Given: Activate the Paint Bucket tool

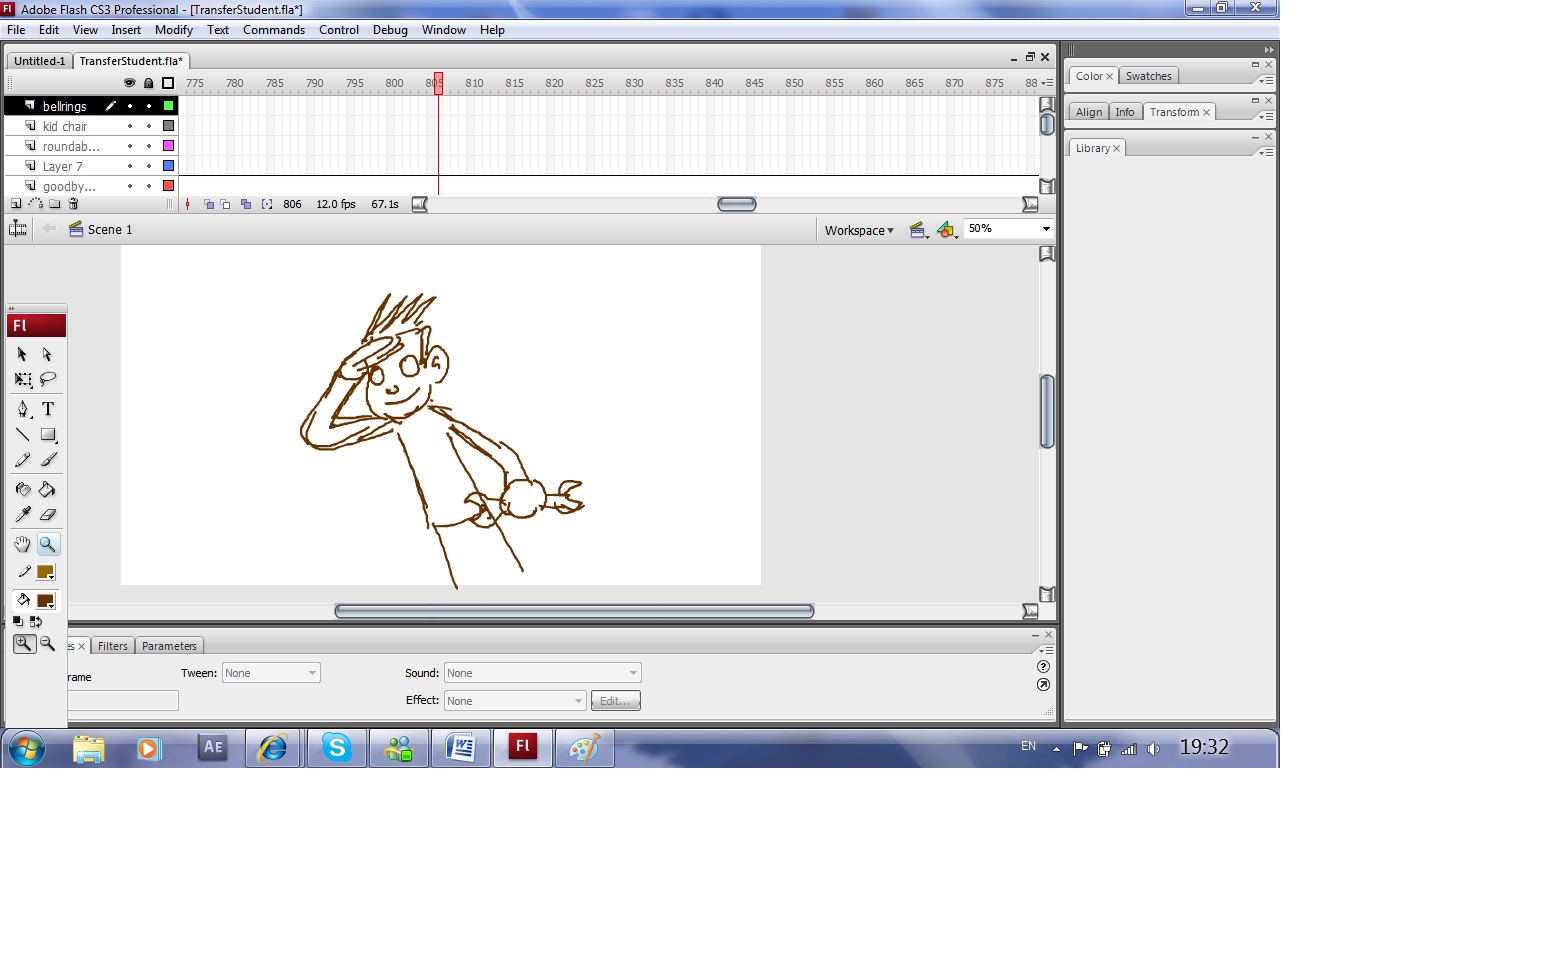Looking at the screenshot, I should click(x=47, y=490).
